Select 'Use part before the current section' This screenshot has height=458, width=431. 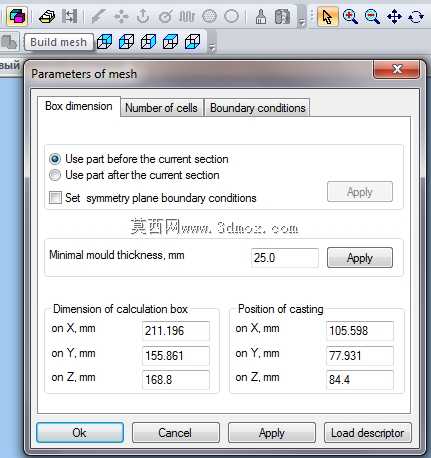[139, 159]
